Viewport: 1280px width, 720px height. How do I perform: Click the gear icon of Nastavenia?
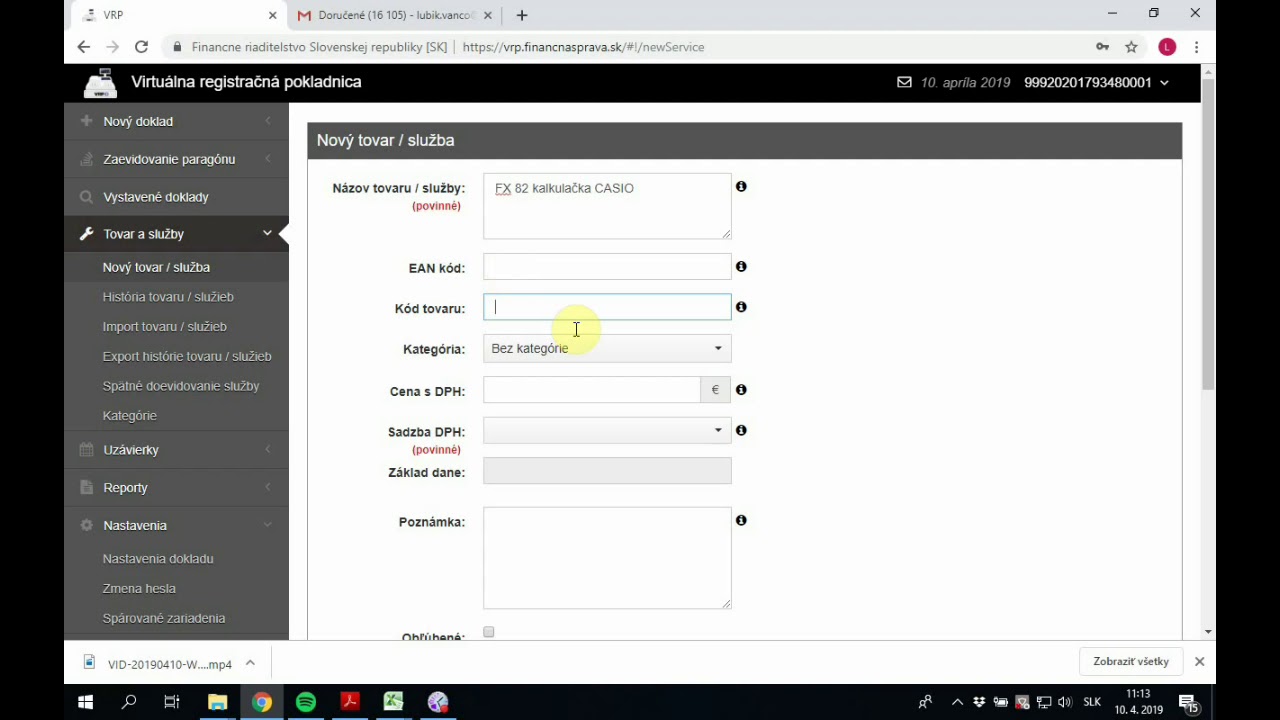coord(86,525)
